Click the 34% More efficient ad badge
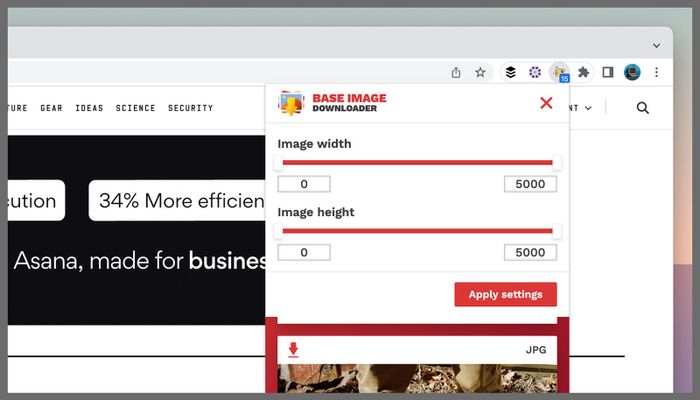This screenshot has width=700, height=400. [177, 200]
